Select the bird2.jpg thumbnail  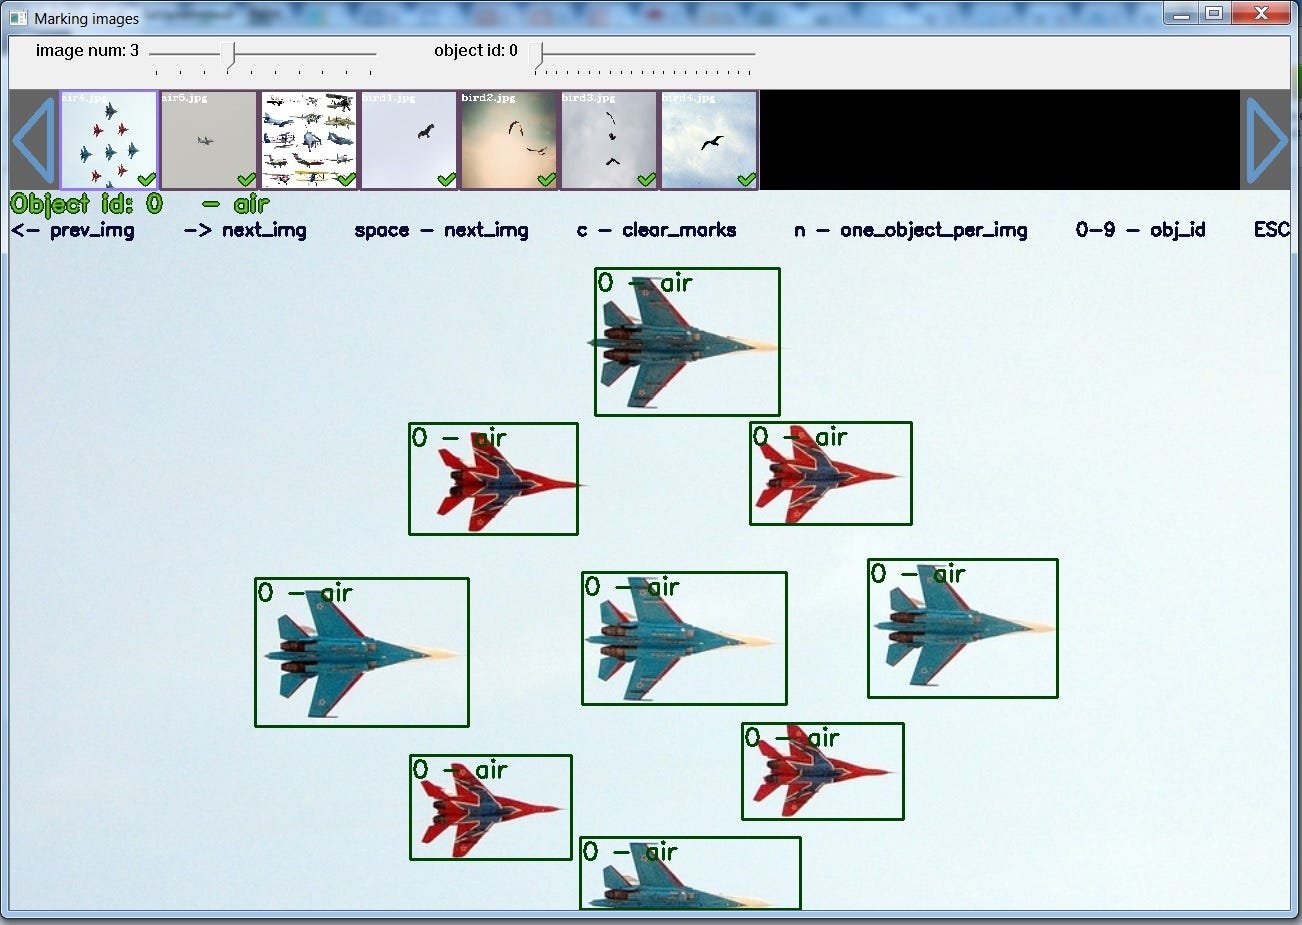point(509,138)
